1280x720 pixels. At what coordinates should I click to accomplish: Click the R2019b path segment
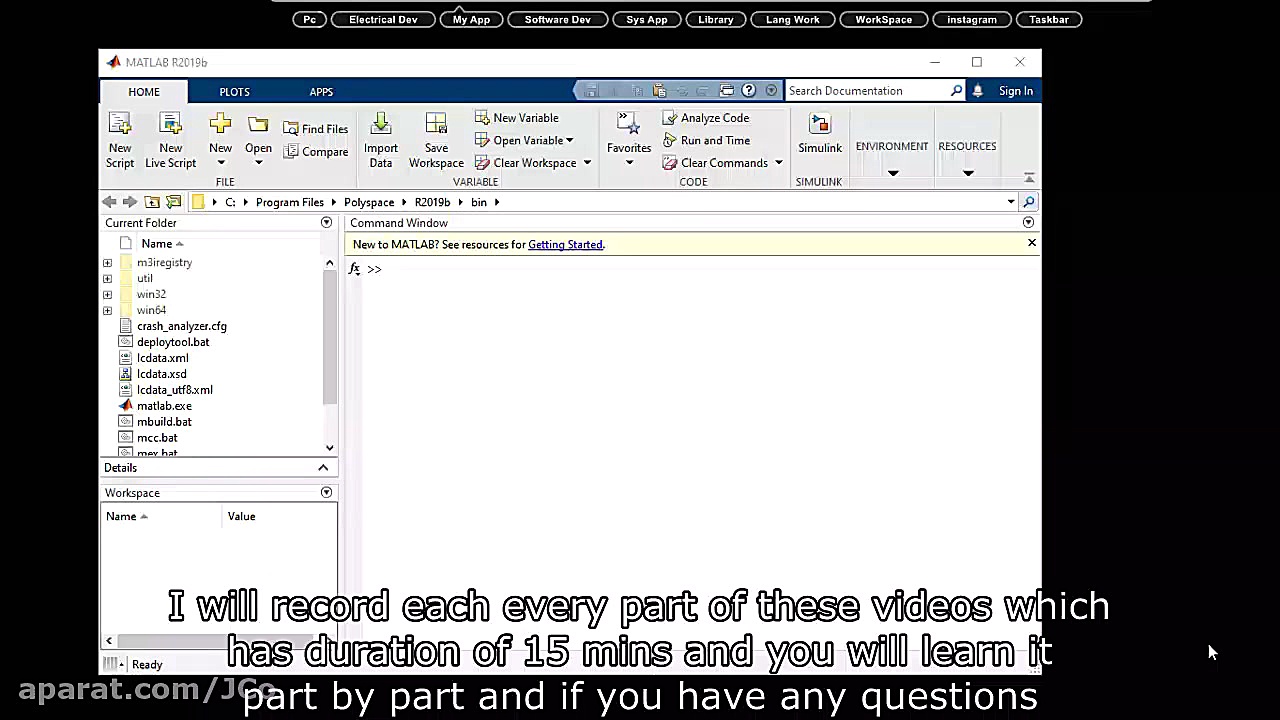432,202
